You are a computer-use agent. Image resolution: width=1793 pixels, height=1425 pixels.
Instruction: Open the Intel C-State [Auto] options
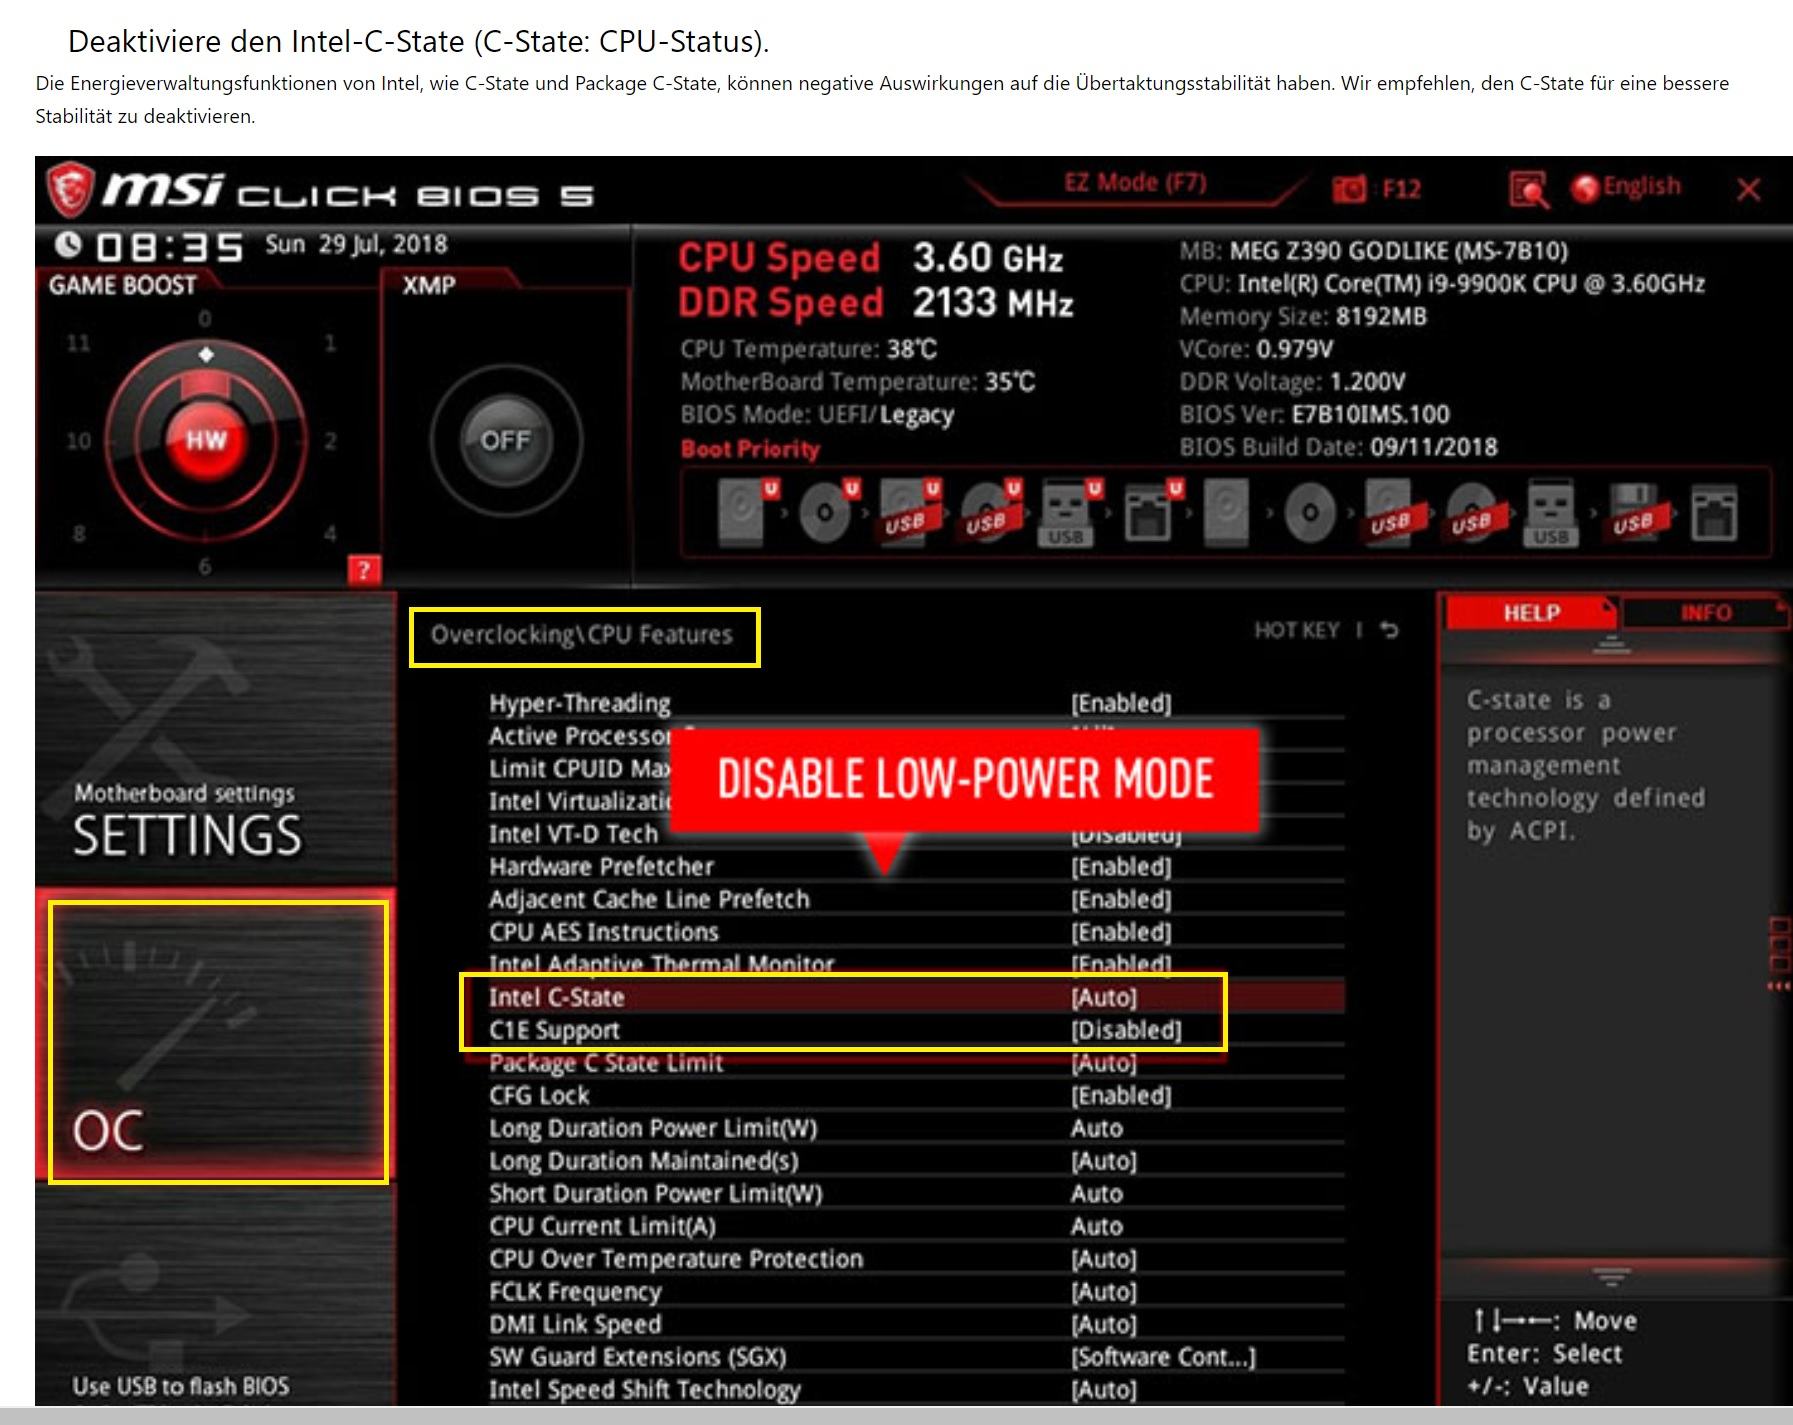[x=1104, y=997]
